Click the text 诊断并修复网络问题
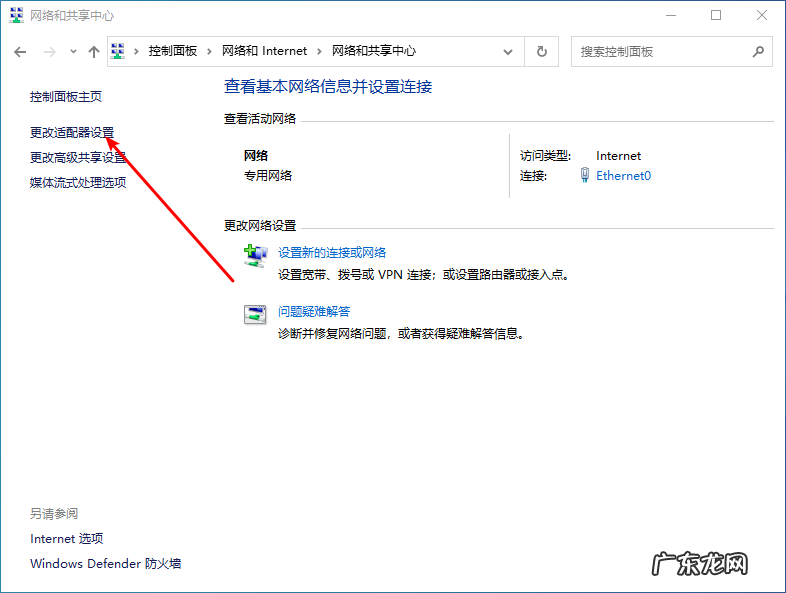 tap(332, 333)
